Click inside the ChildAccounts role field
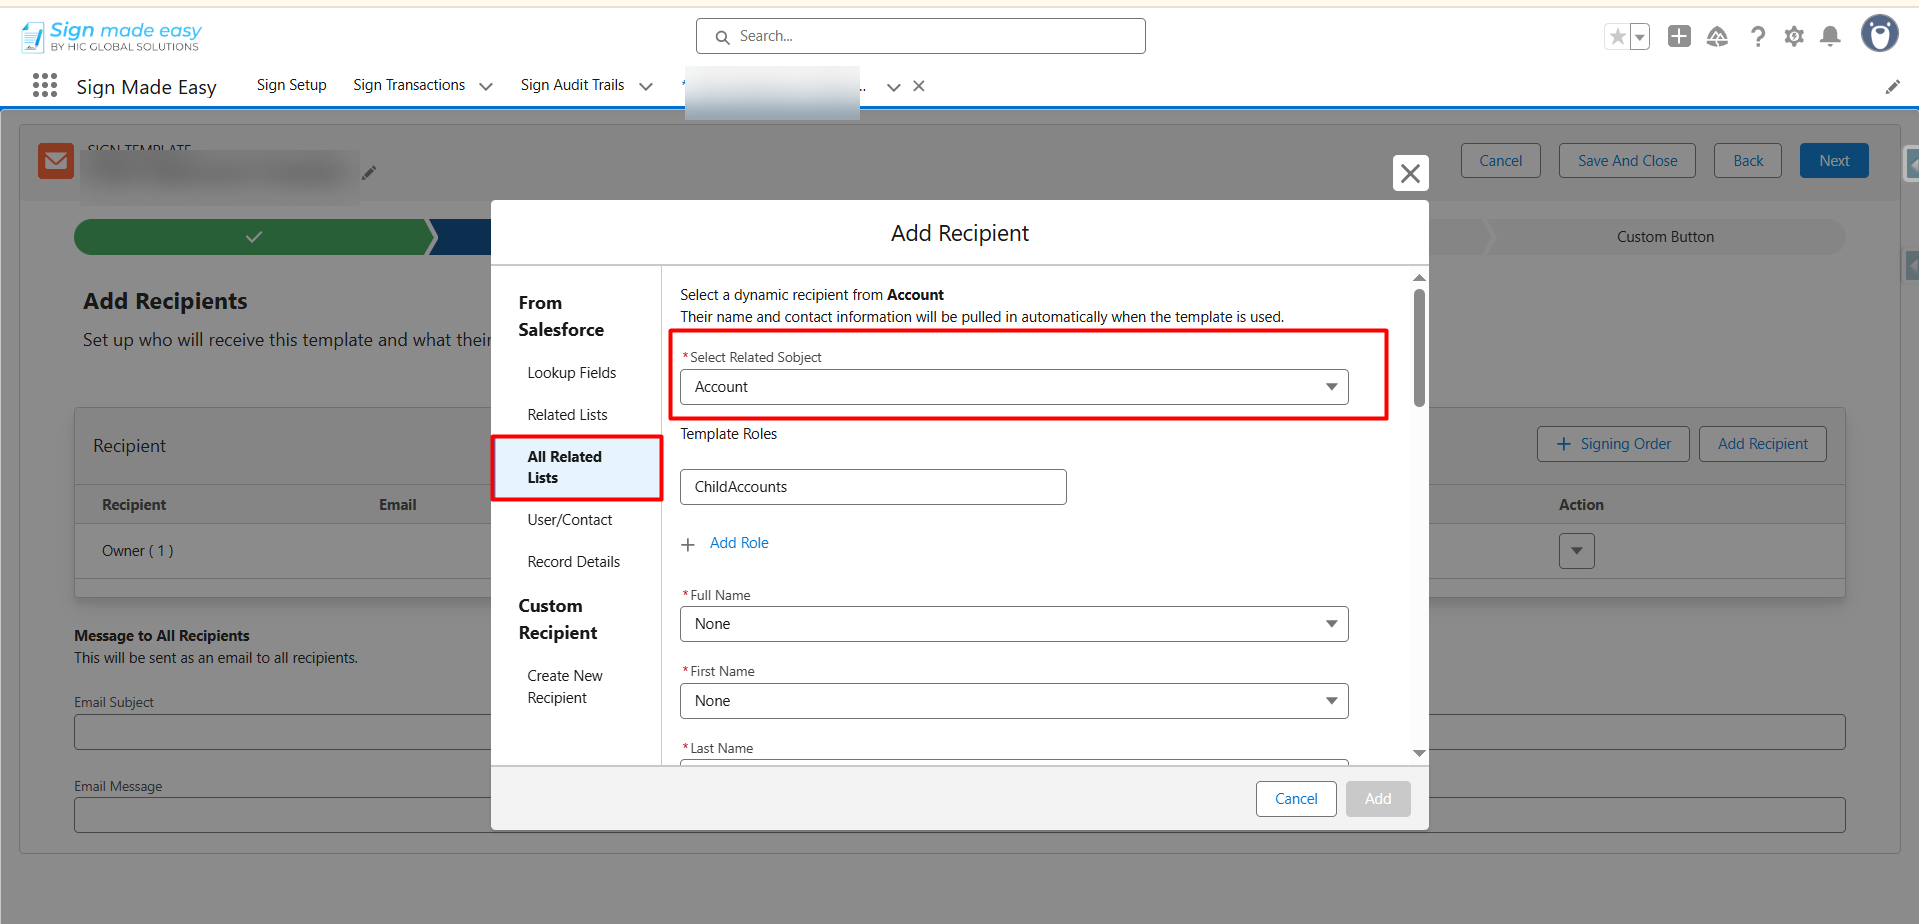Screen dimensions: 1919x924 [872, 487]
